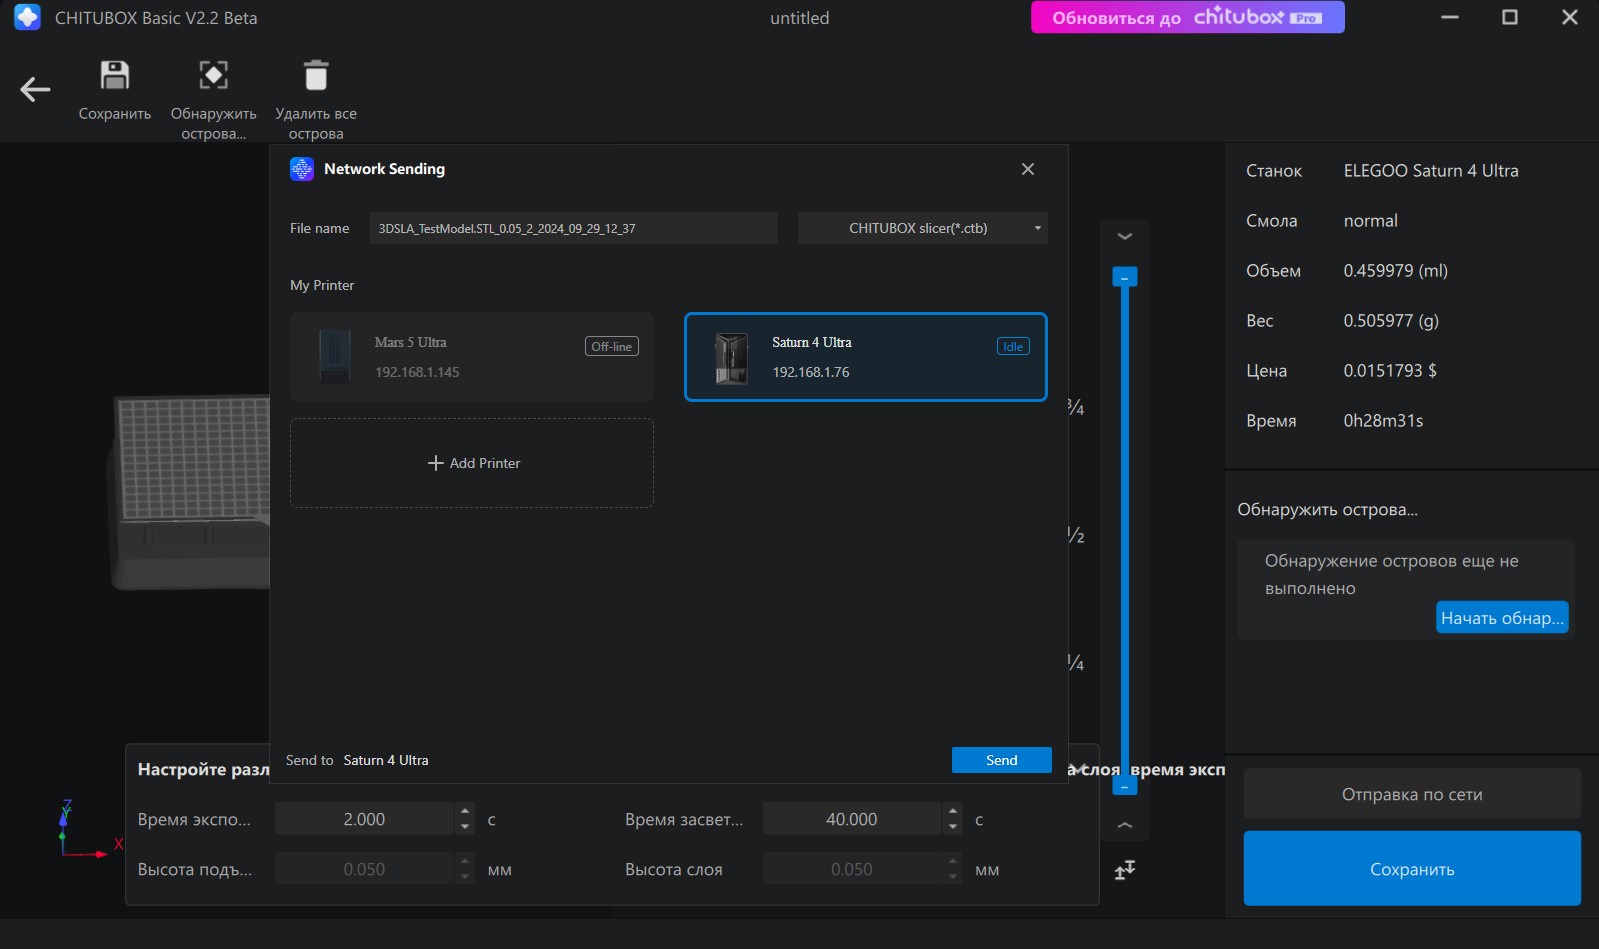The image size is (1599, 949).
Task: Click the Обновиться до Chitubox Pro banner
Action: pyautogui.click(x=1187, y=18)
